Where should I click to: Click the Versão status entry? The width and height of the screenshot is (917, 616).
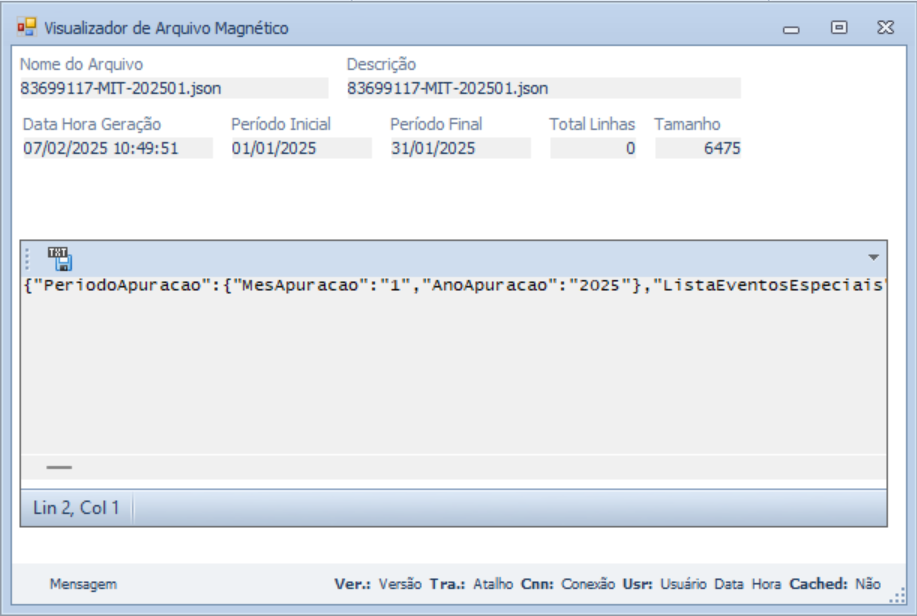[400, 584]
